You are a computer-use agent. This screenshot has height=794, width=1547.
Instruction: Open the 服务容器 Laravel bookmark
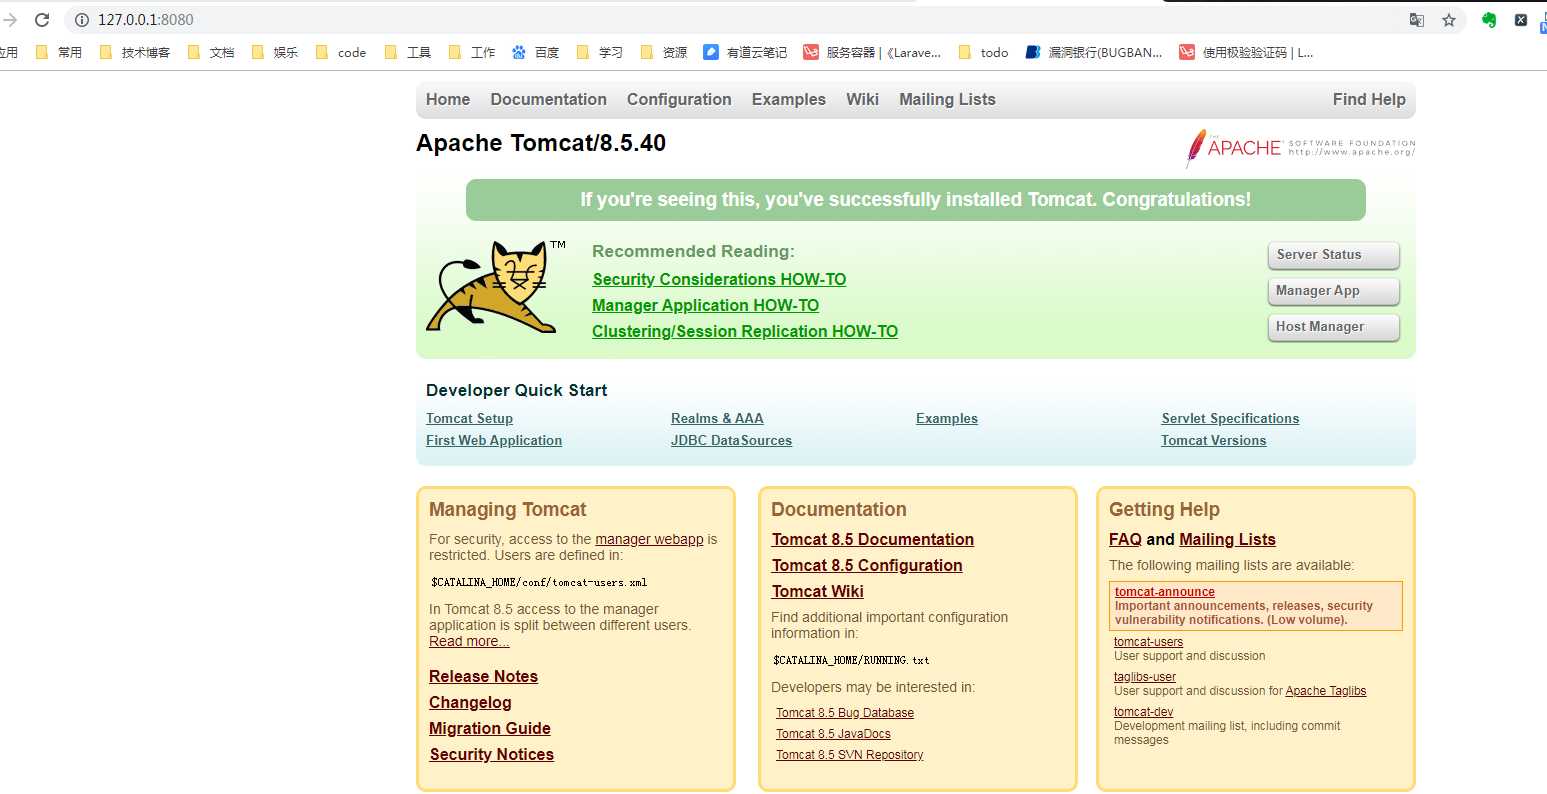[872, 52]
